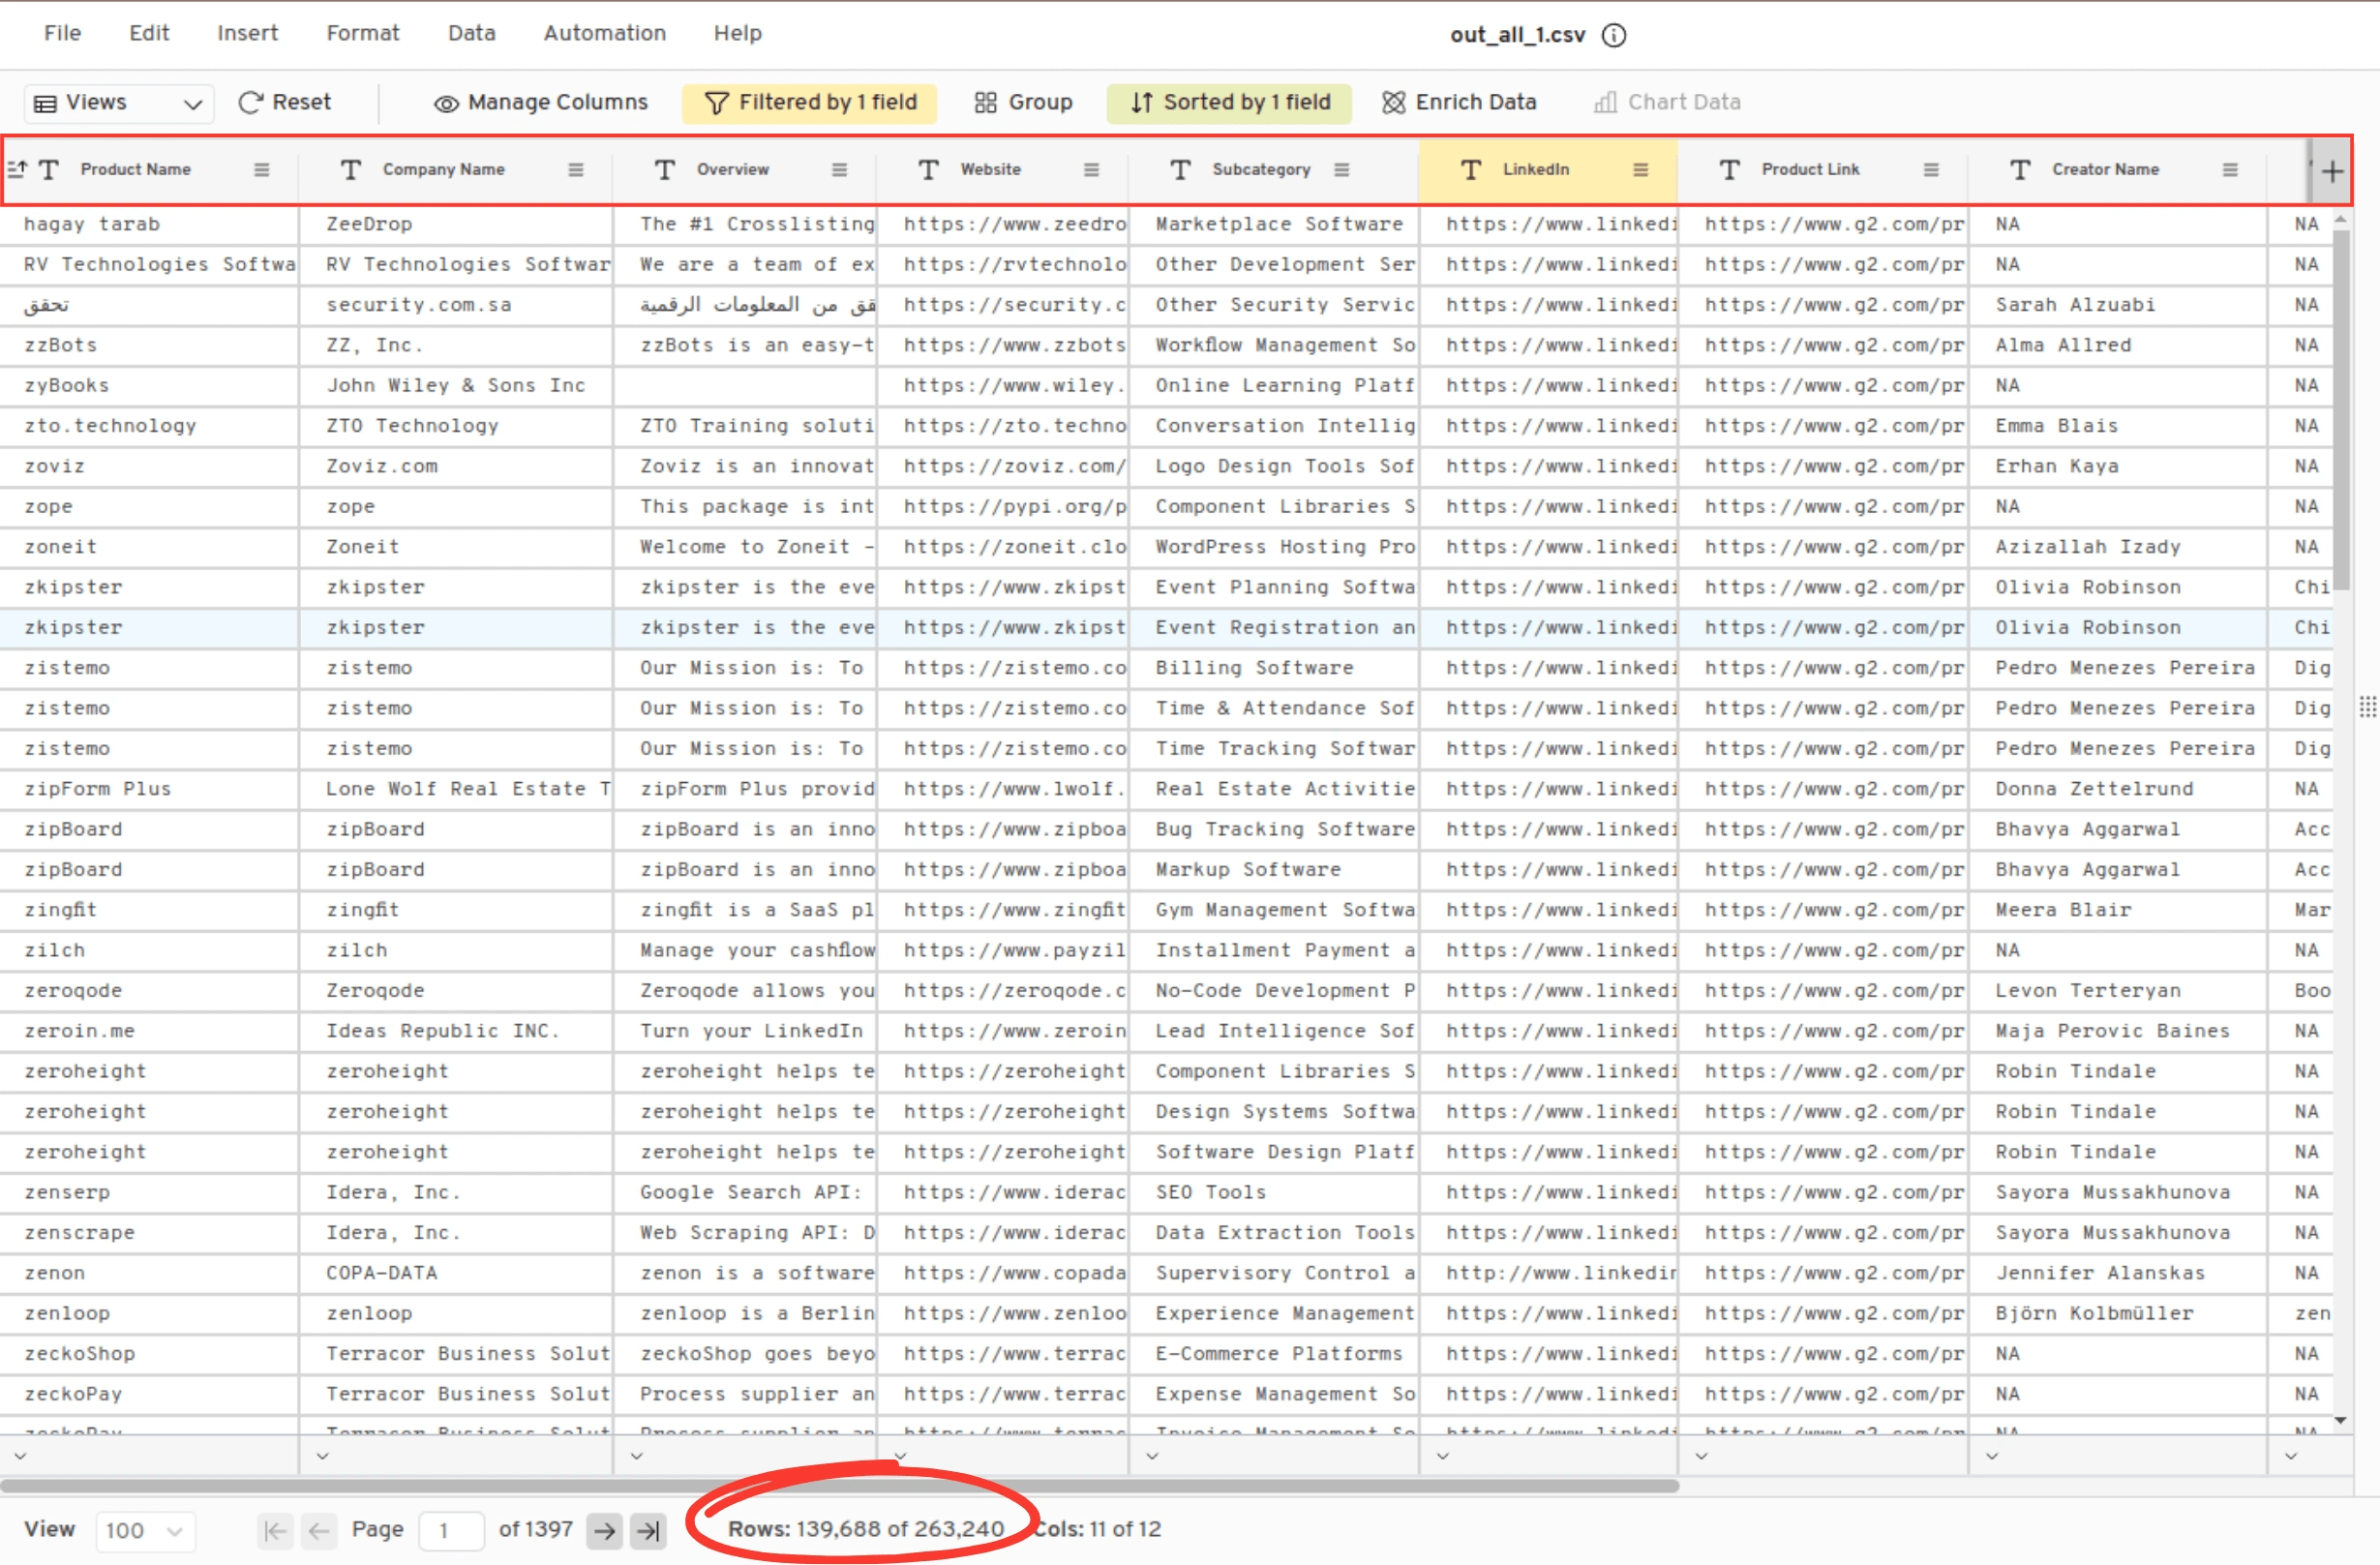This screenshot has width=2380, height=1565.
Task: Add a new column with the plus icon
Action: click(2331, 171)
